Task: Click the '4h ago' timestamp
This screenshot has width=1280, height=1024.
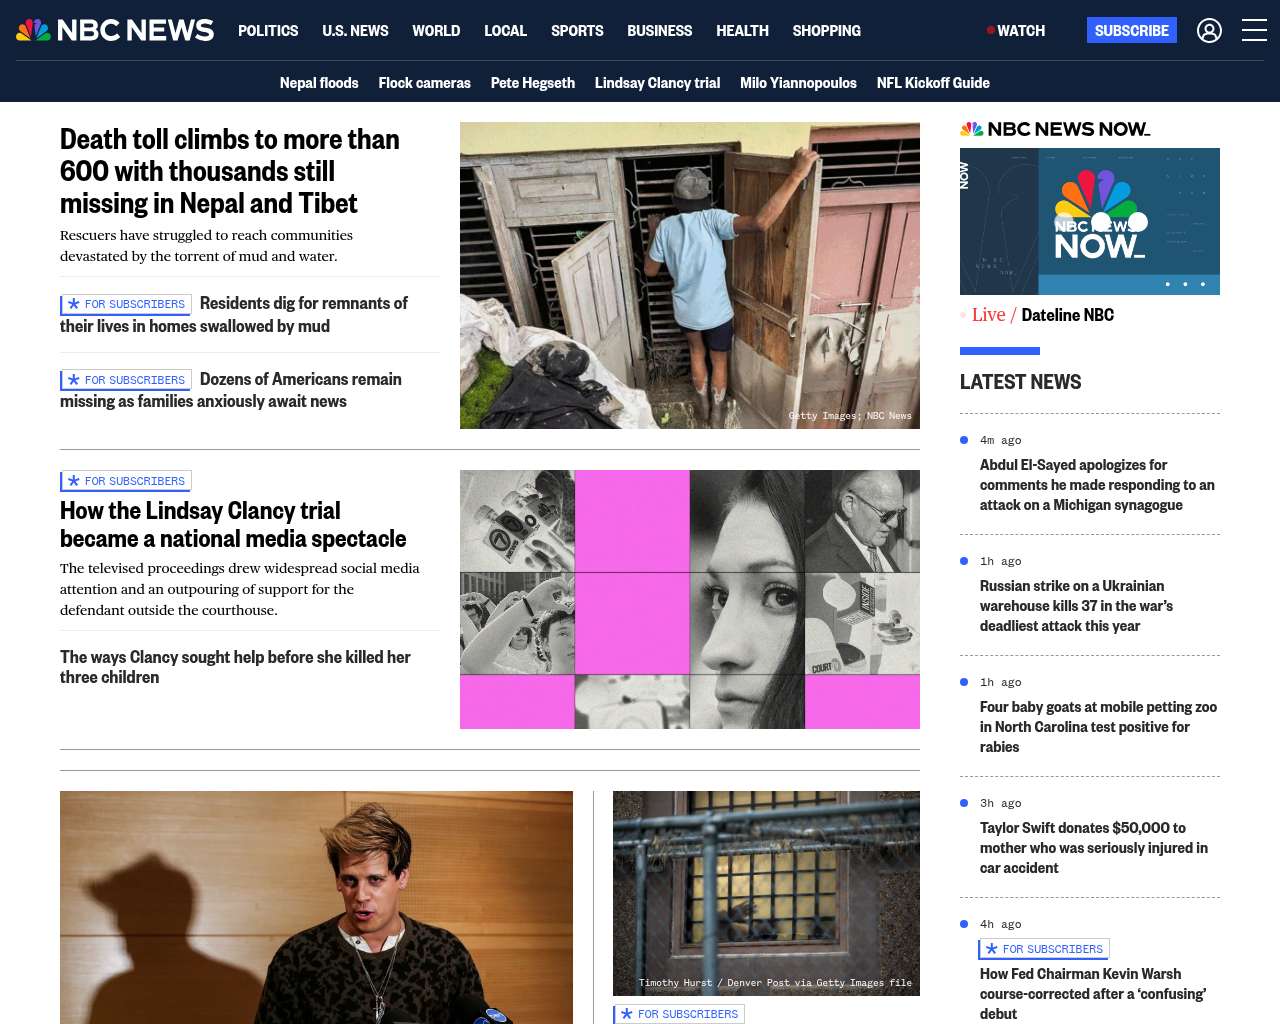Action: click(x=1000, y=924)
